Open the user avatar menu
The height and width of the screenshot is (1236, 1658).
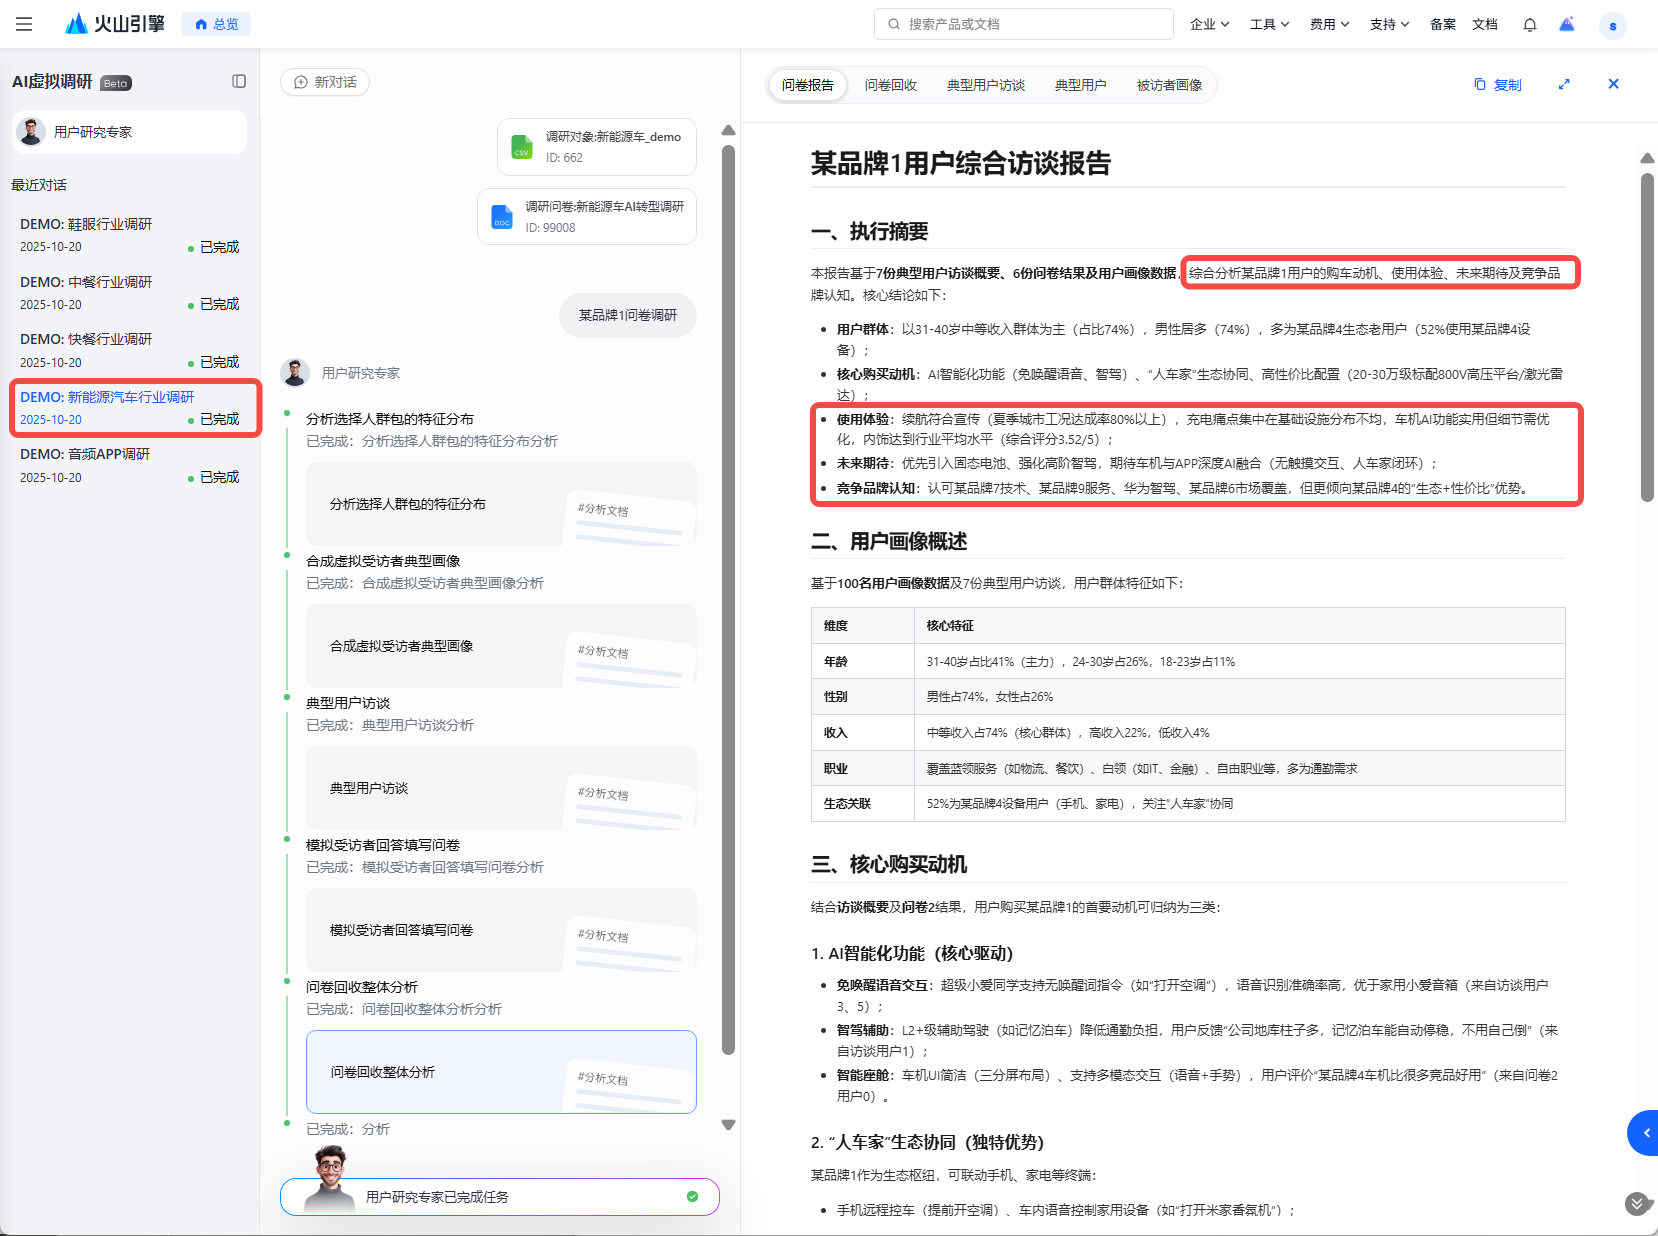[1612, 25]
